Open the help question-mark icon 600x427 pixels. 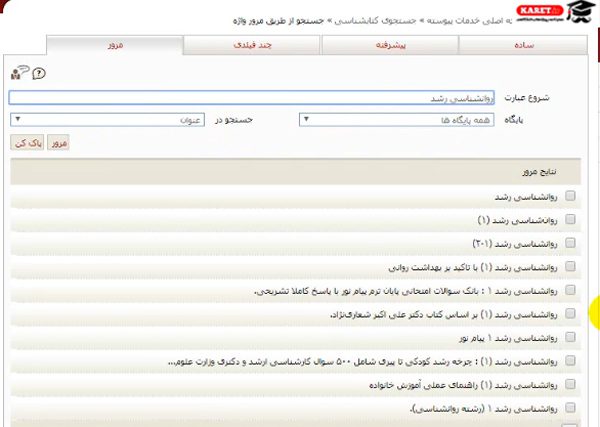pyautogui.click(x=39, y=73)
